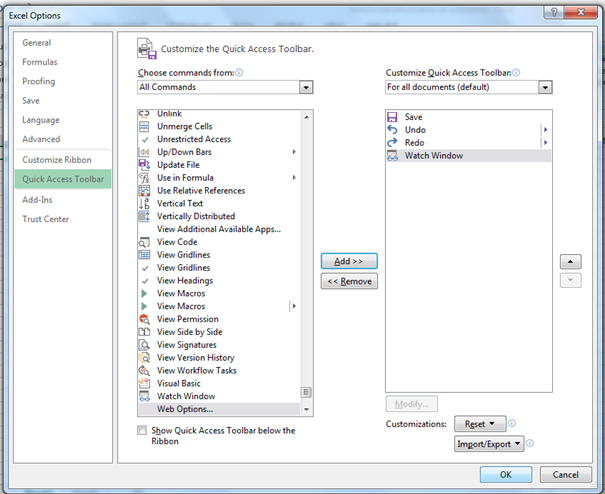Click the View Signatures icon
This screenshot has width=605, height=494.
[144, 345]
